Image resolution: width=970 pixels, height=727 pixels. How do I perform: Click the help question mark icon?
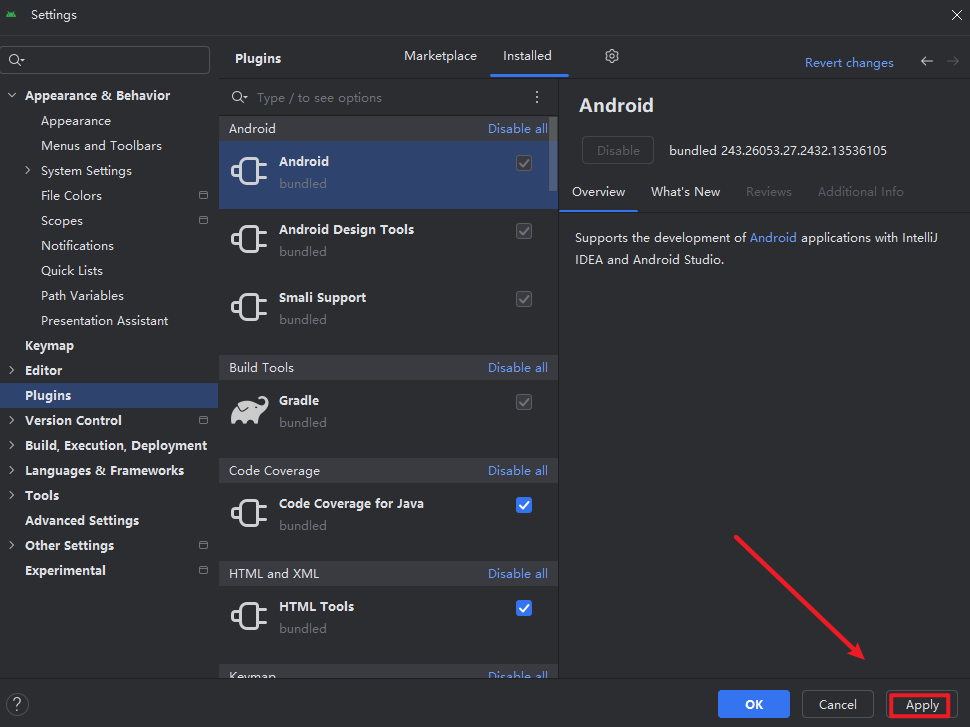coord(18,704)
